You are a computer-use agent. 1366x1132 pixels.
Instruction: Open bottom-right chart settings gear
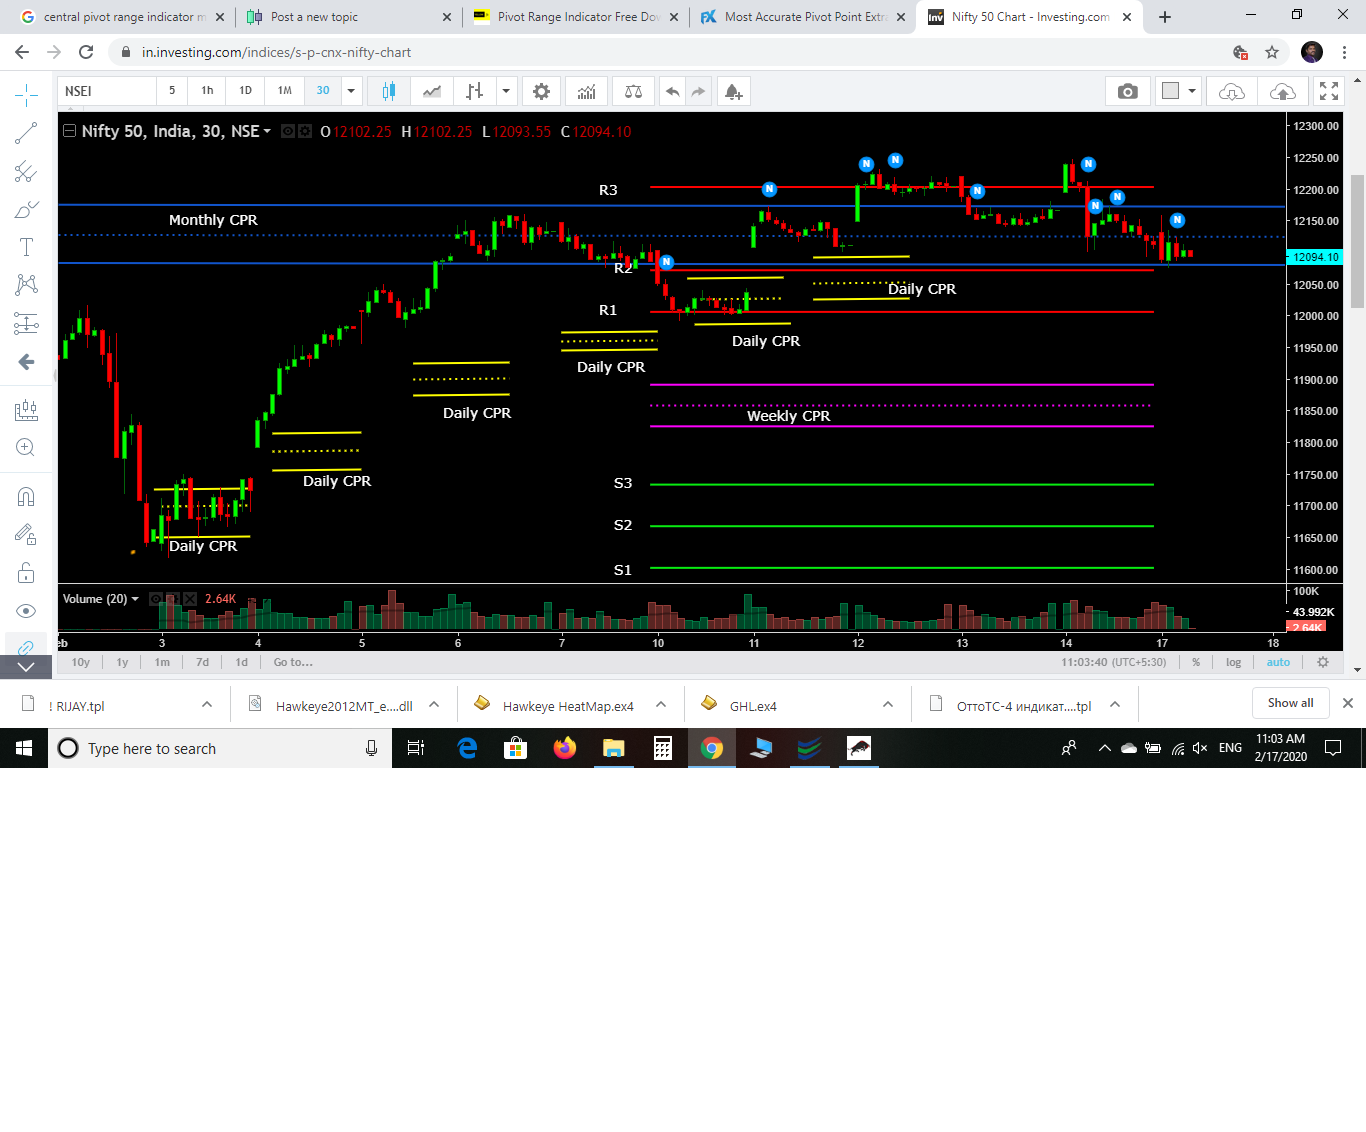coord(1323,662)
